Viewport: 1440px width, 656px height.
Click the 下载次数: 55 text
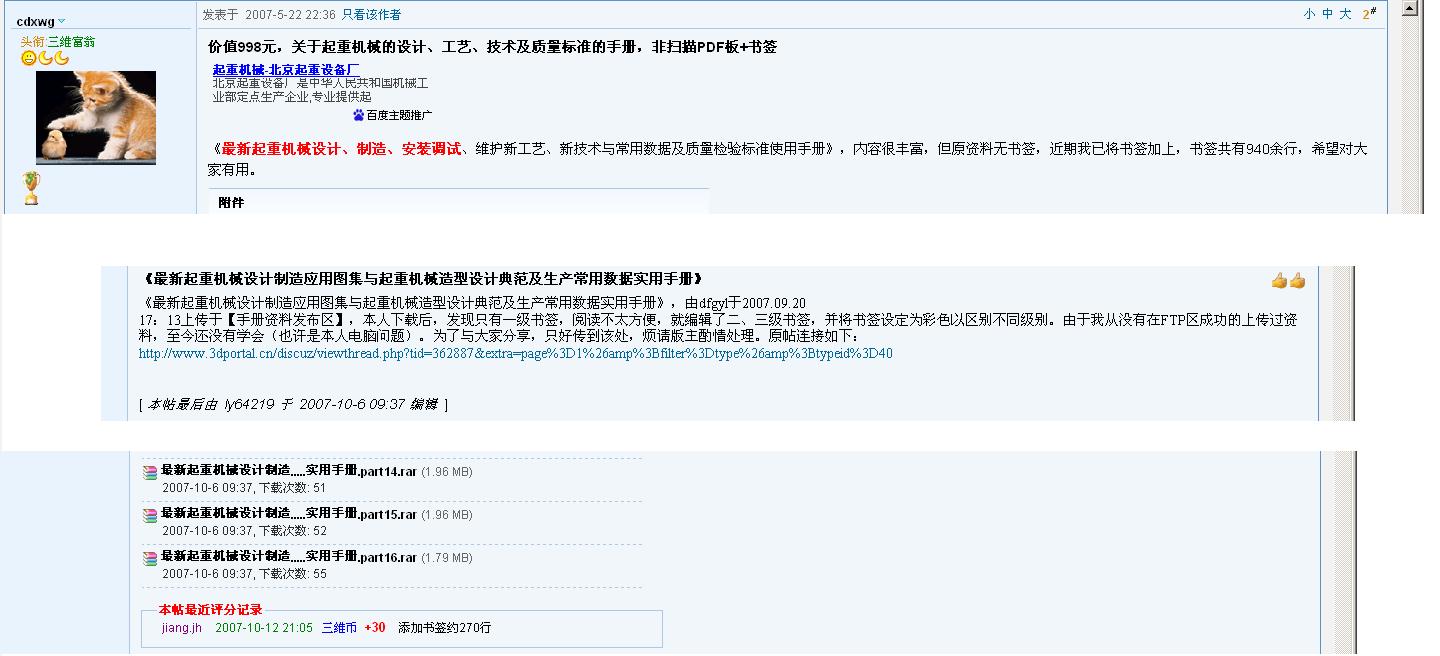293,574
